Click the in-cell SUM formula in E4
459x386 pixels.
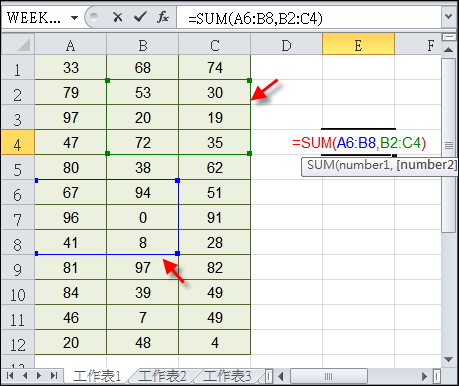tap(359, 143)
